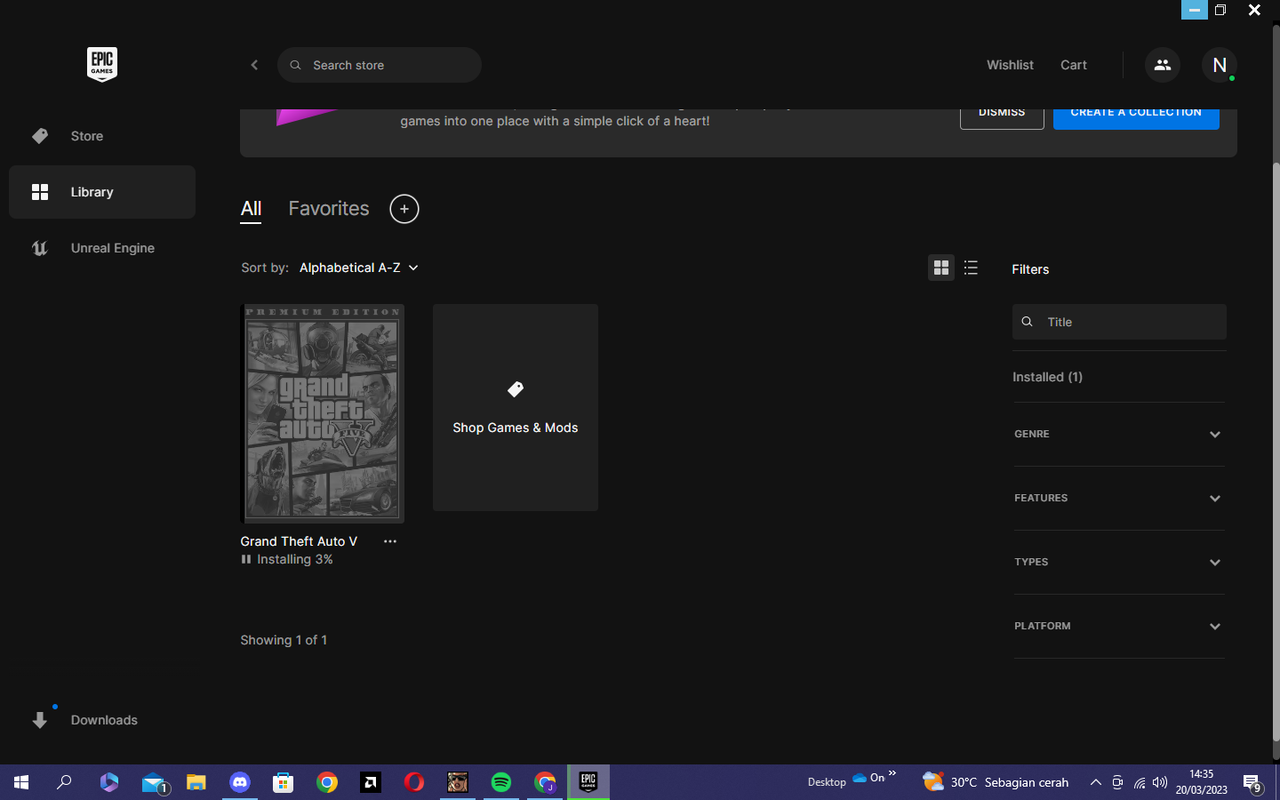1280x800 pixels.
Task: Open the Alphabetical A-Z sort dropdown
Action: click(x=359, y=268)
